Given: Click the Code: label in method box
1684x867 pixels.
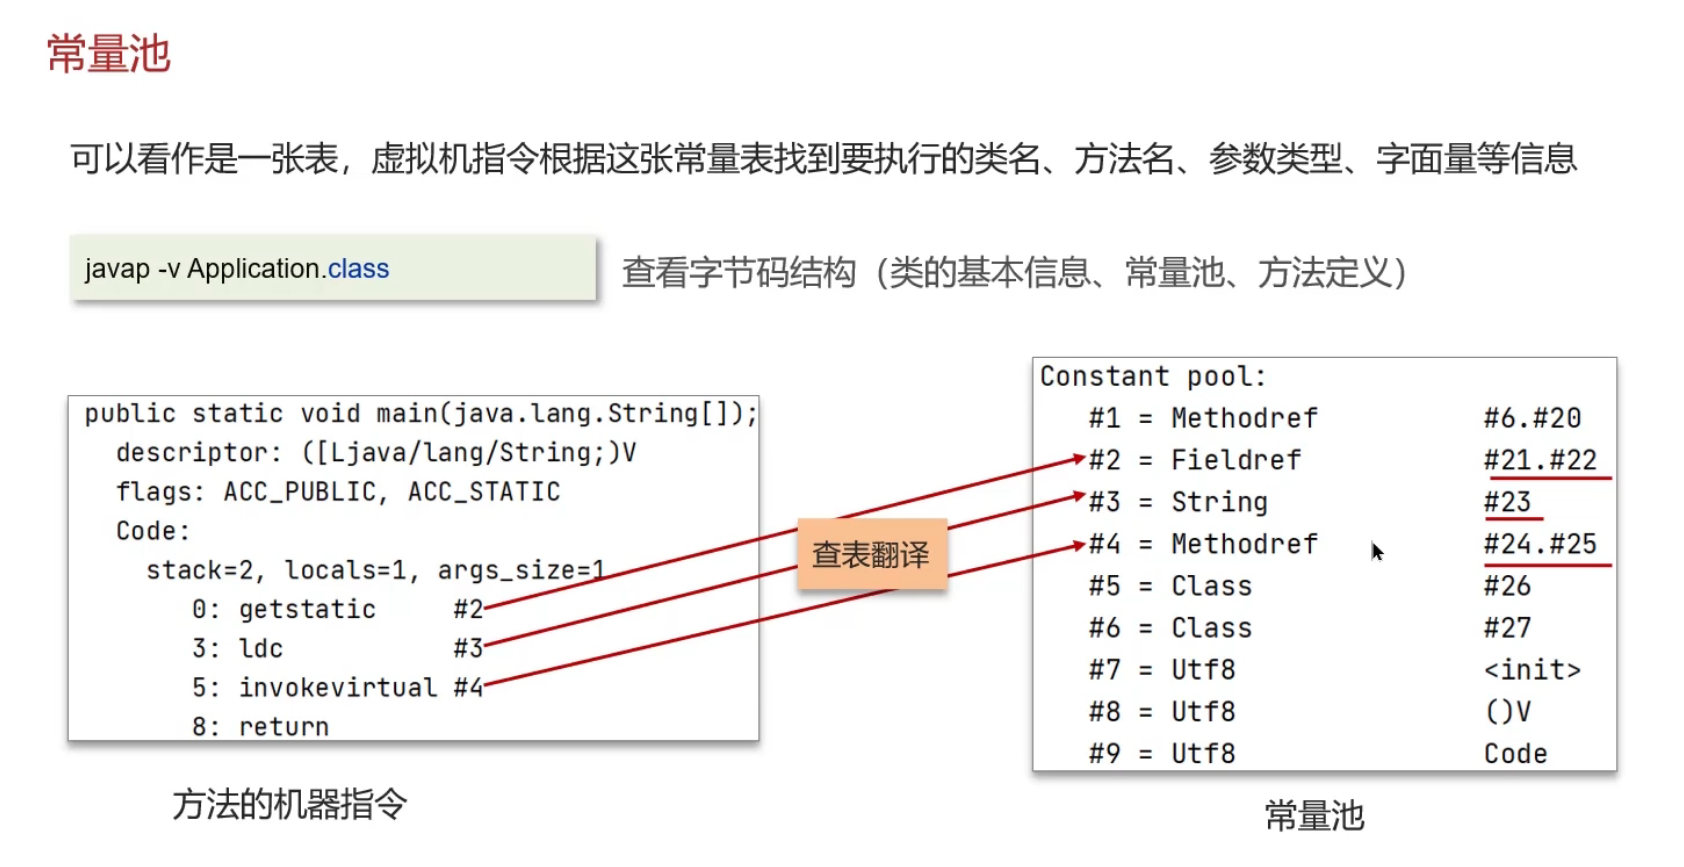Looking at the screenshot, I should pos(153,531).
